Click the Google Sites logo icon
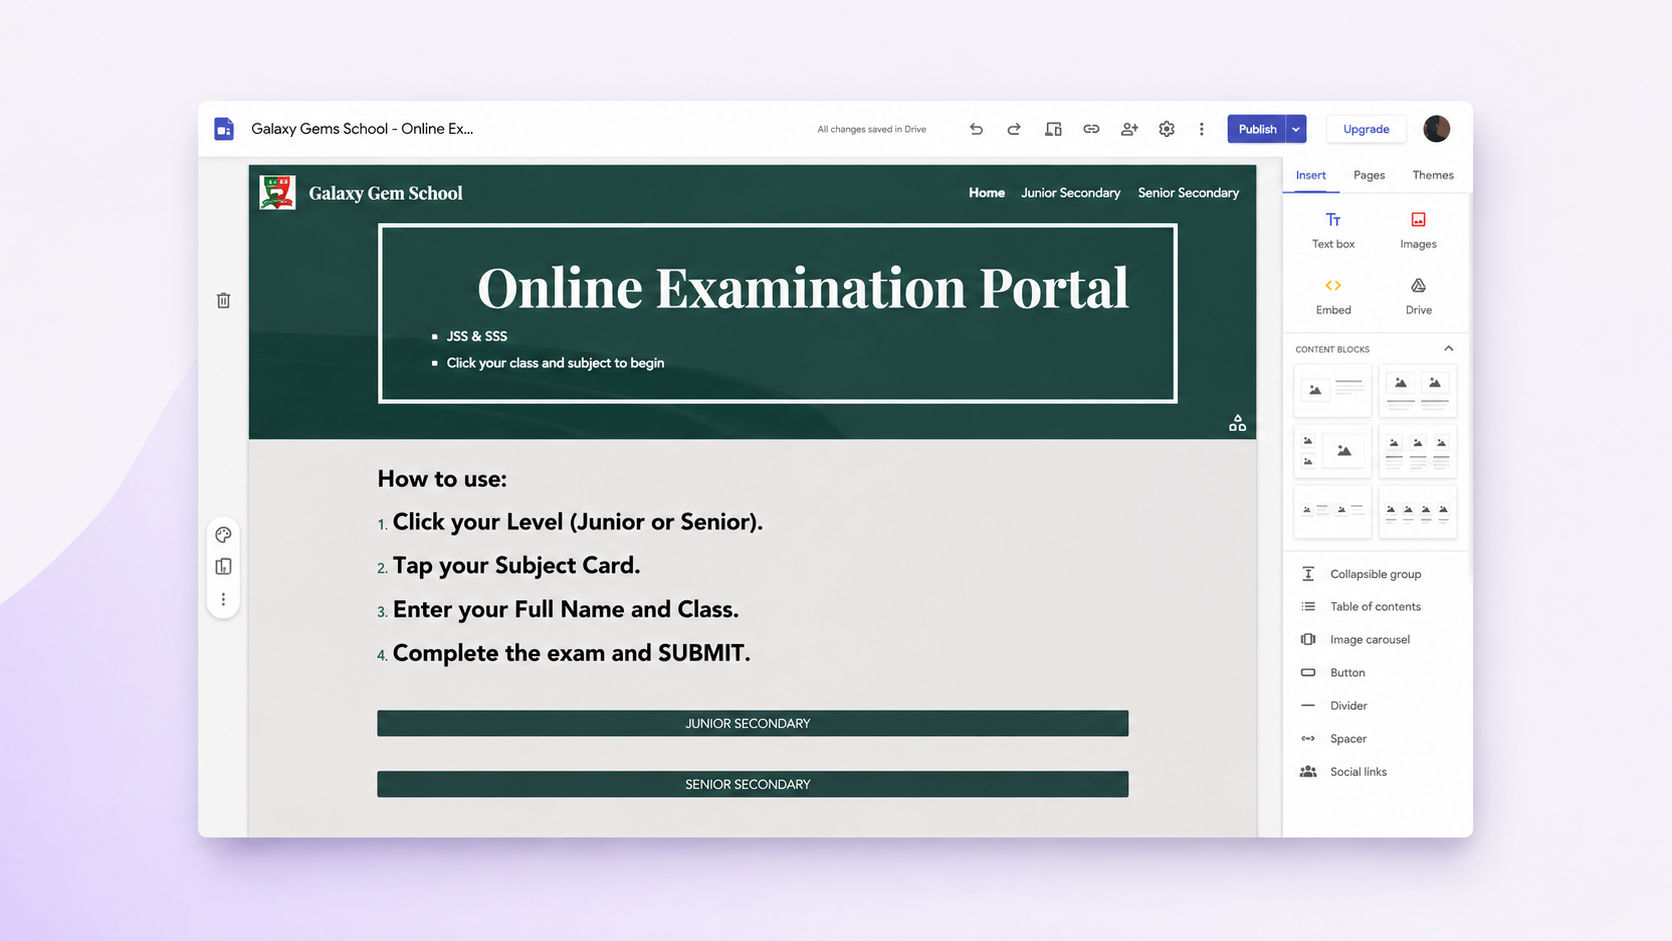The image size is (1672, 941). pyautogui.click(x=224, y=129)
